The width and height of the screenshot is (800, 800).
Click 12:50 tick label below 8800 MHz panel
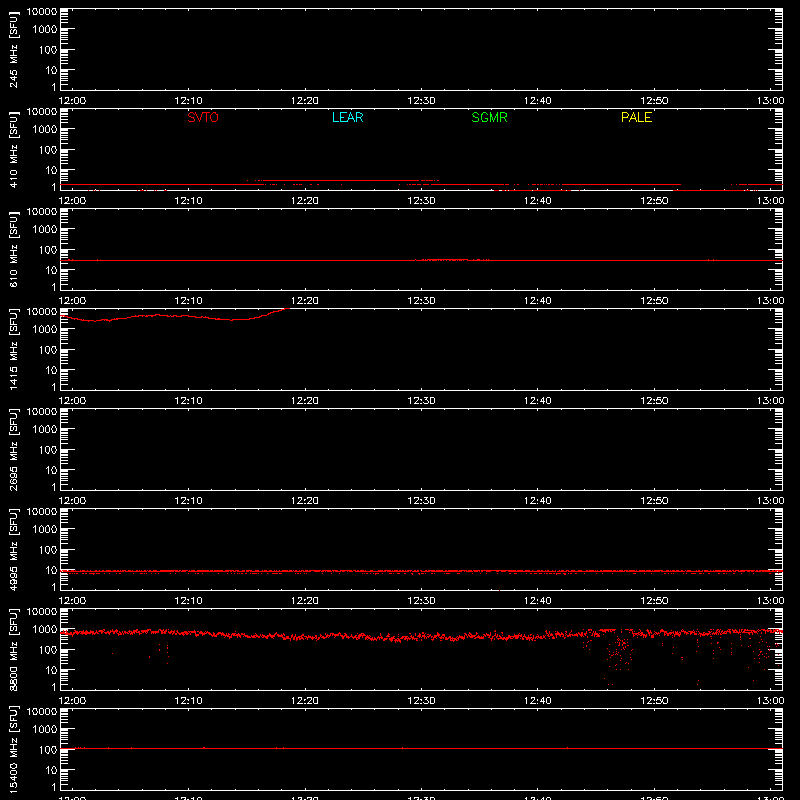point(654,701)
